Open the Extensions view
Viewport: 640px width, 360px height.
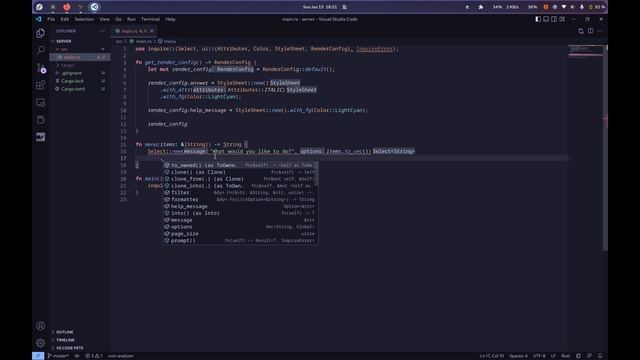point(40,85)
